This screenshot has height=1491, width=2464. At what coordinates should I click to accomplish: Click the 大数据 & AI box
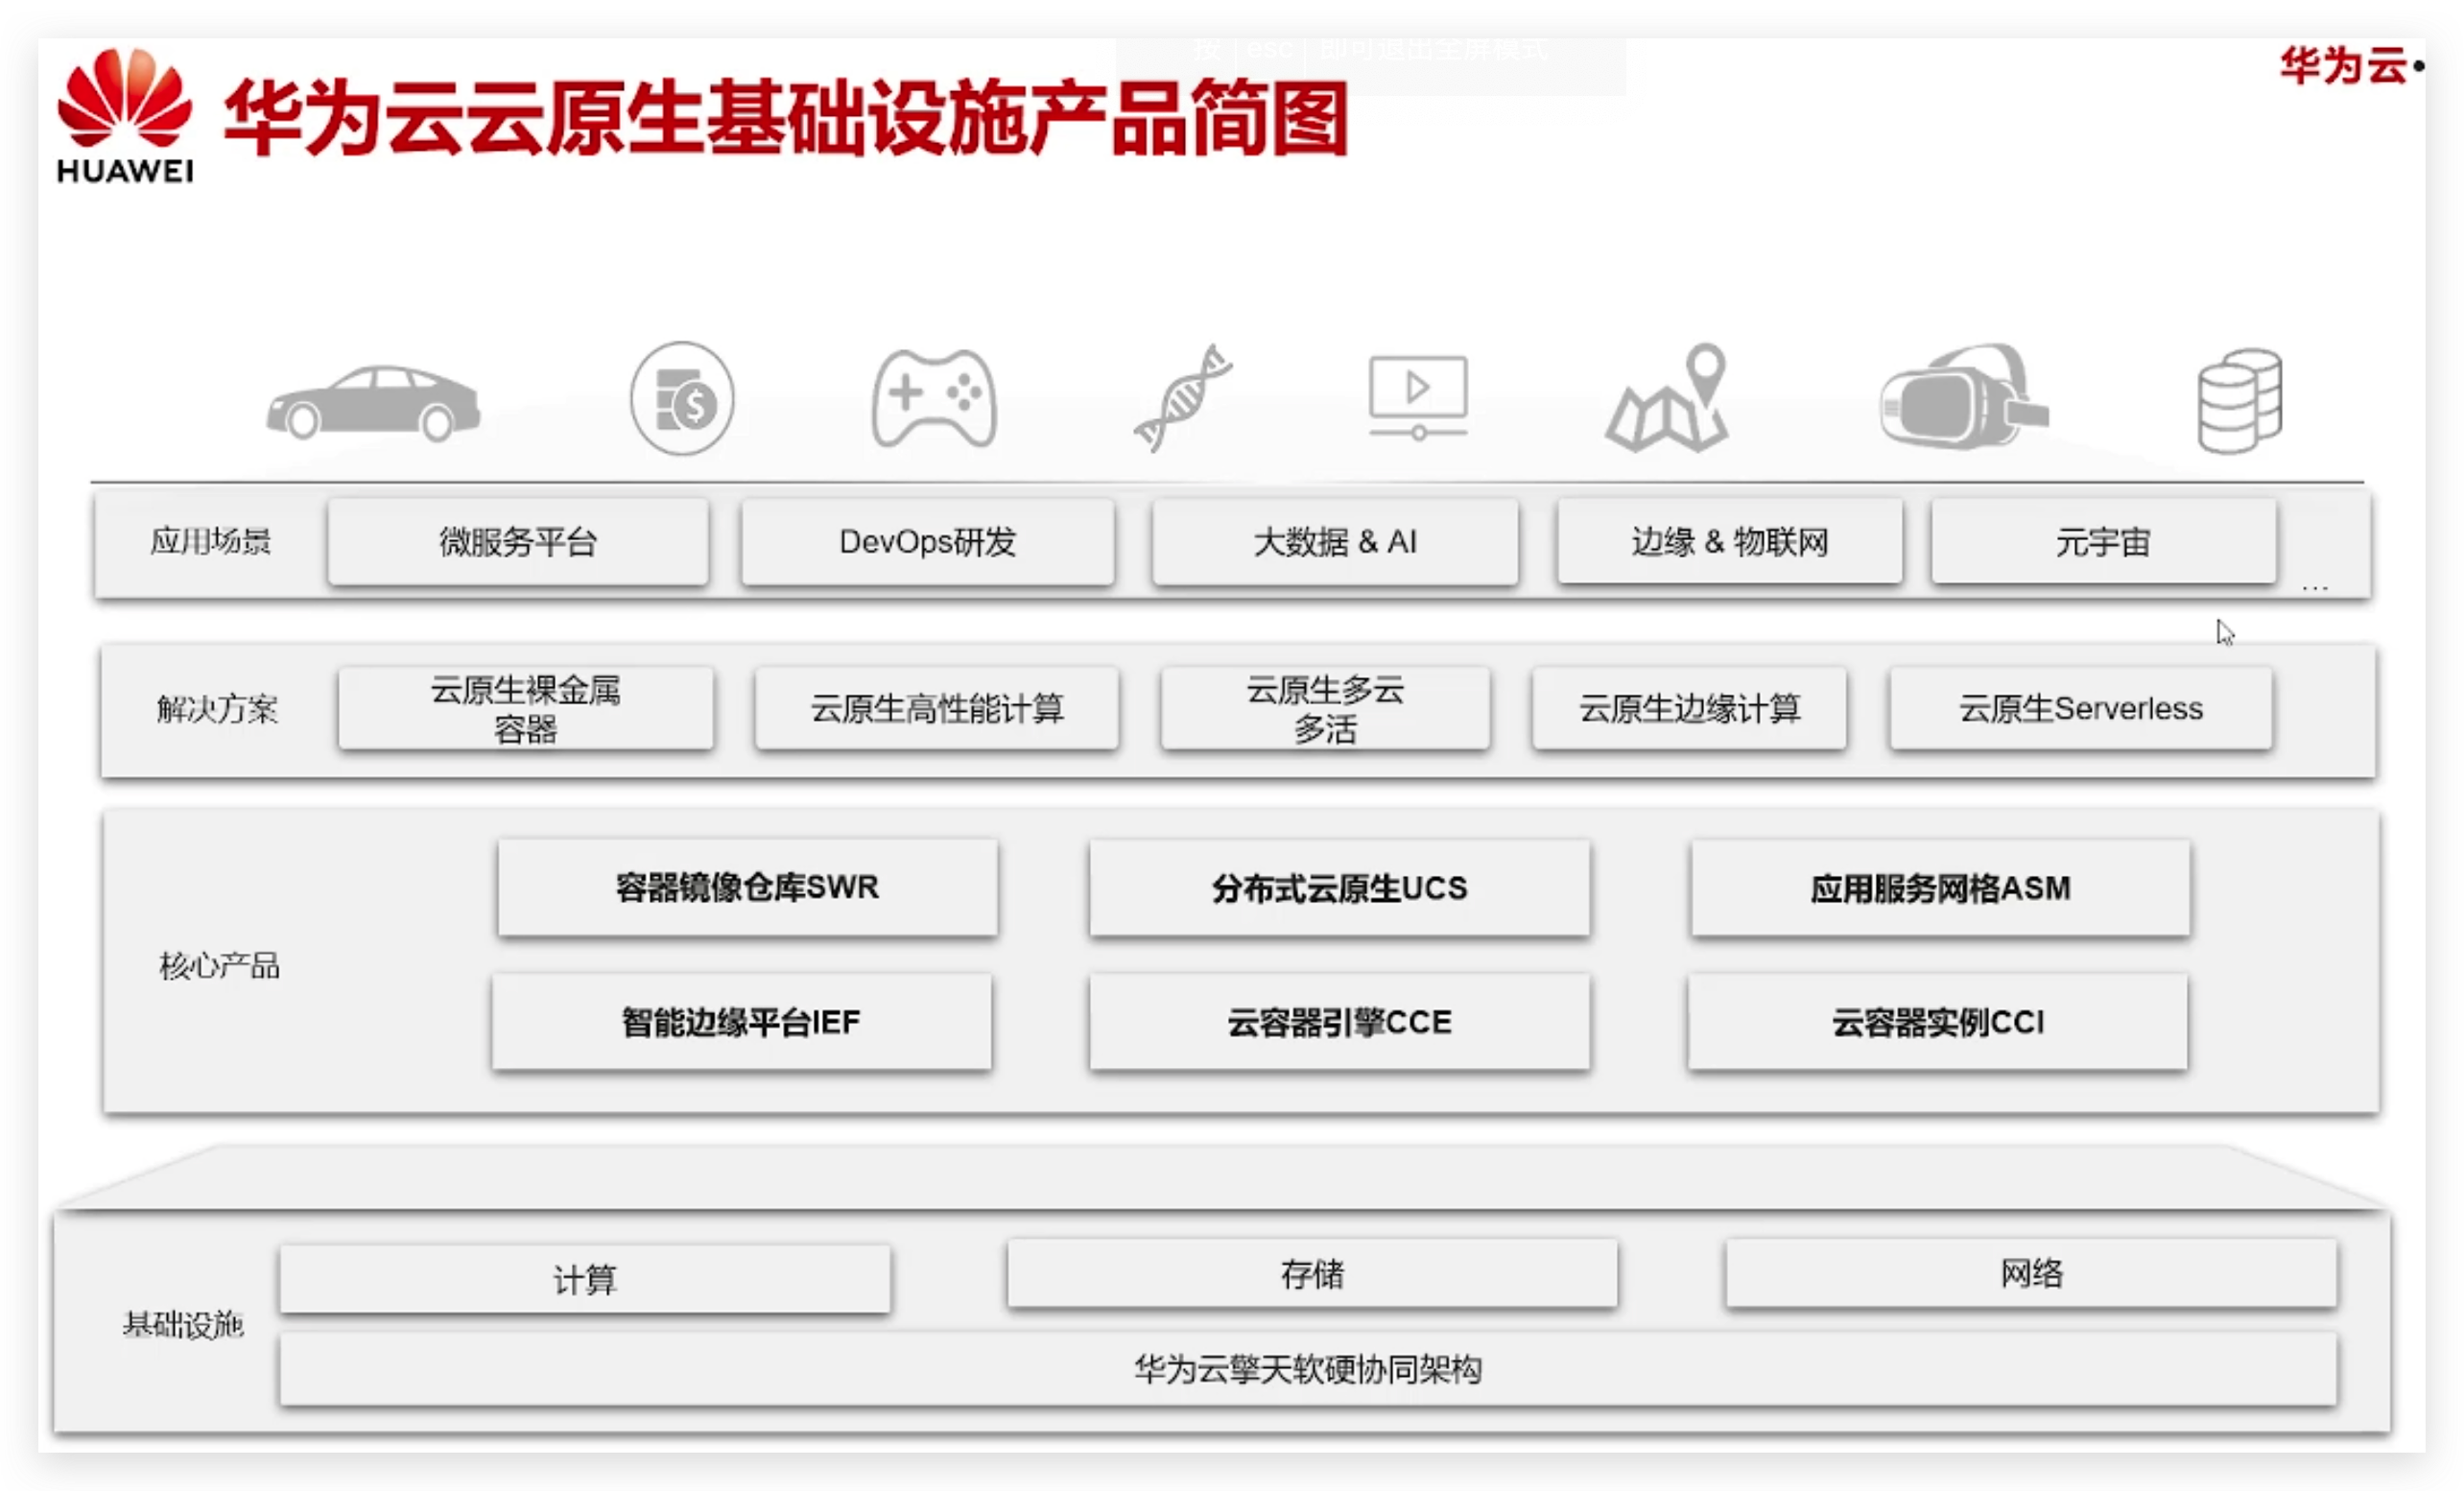point(1334,542)
